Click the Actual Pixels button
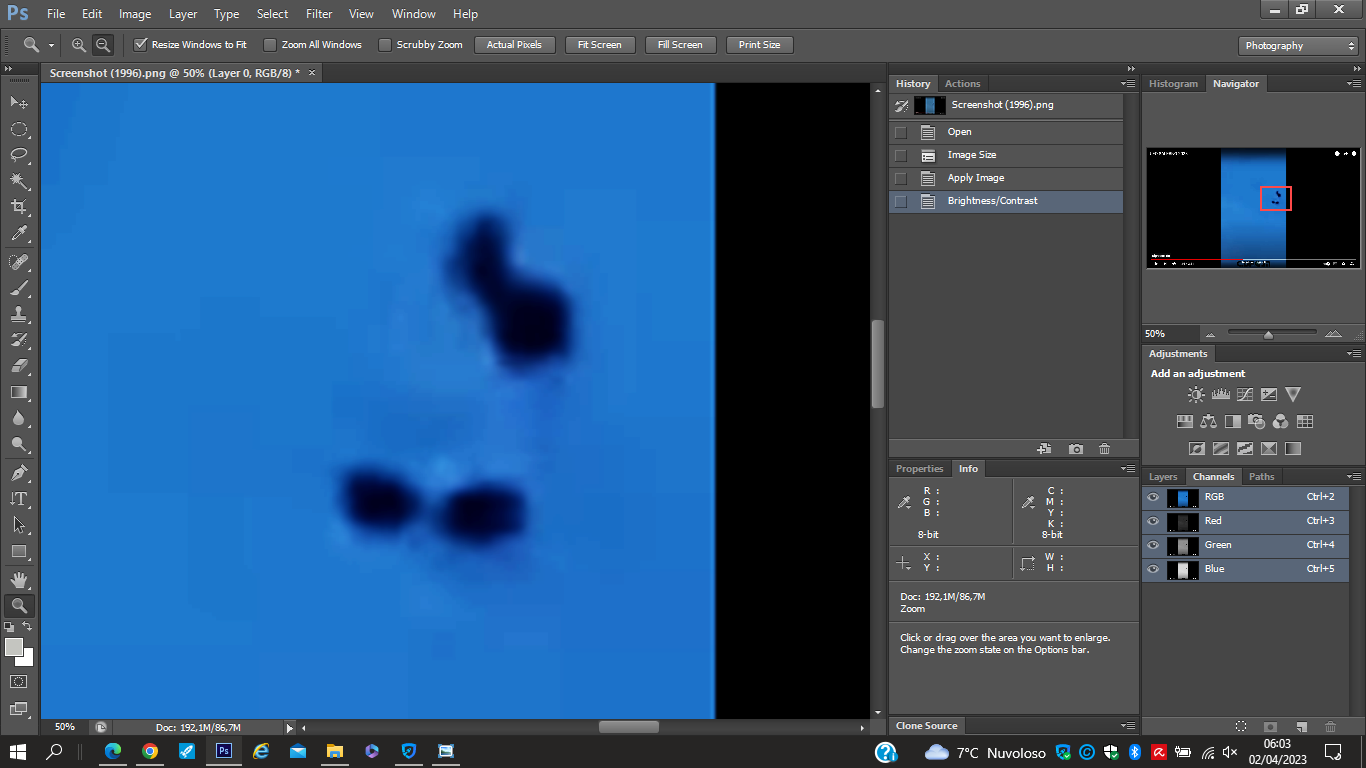This screenshot has height=768, width=1366. [x=514, y=45]
